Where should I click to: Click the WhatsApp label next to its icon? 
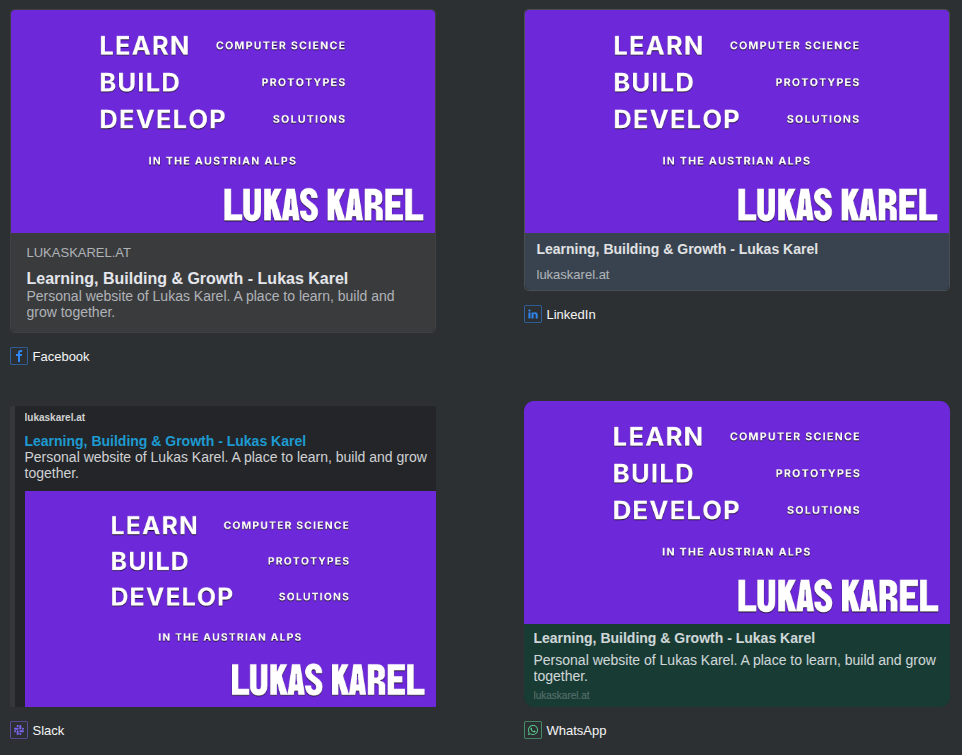point(578,730)
